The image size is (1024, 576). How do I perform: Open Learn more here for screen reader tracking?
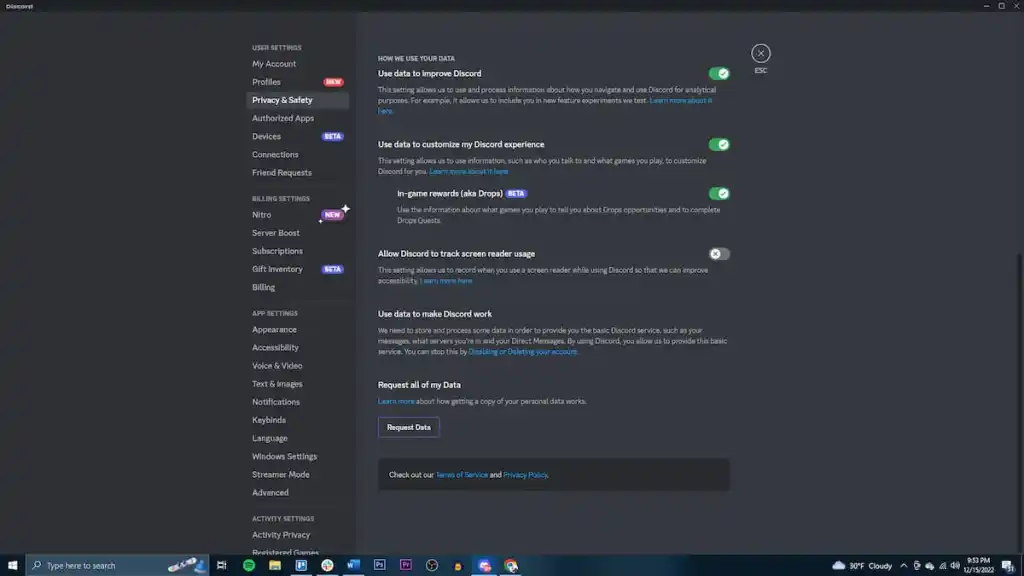click(446, 281)
